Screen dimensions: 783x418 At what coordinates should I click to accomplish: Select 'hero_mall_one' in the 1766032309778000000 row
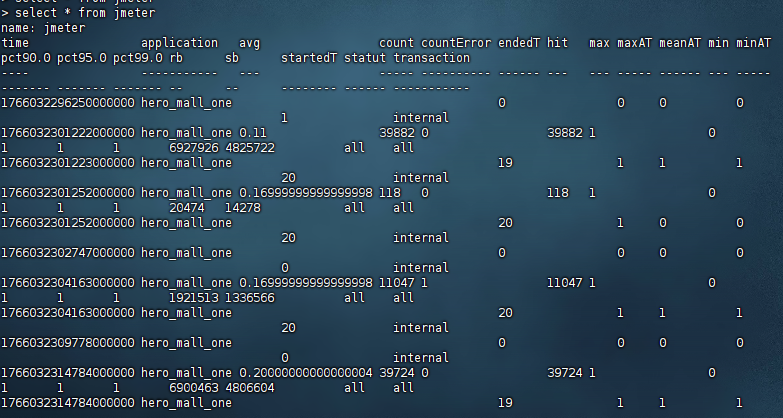186,343
